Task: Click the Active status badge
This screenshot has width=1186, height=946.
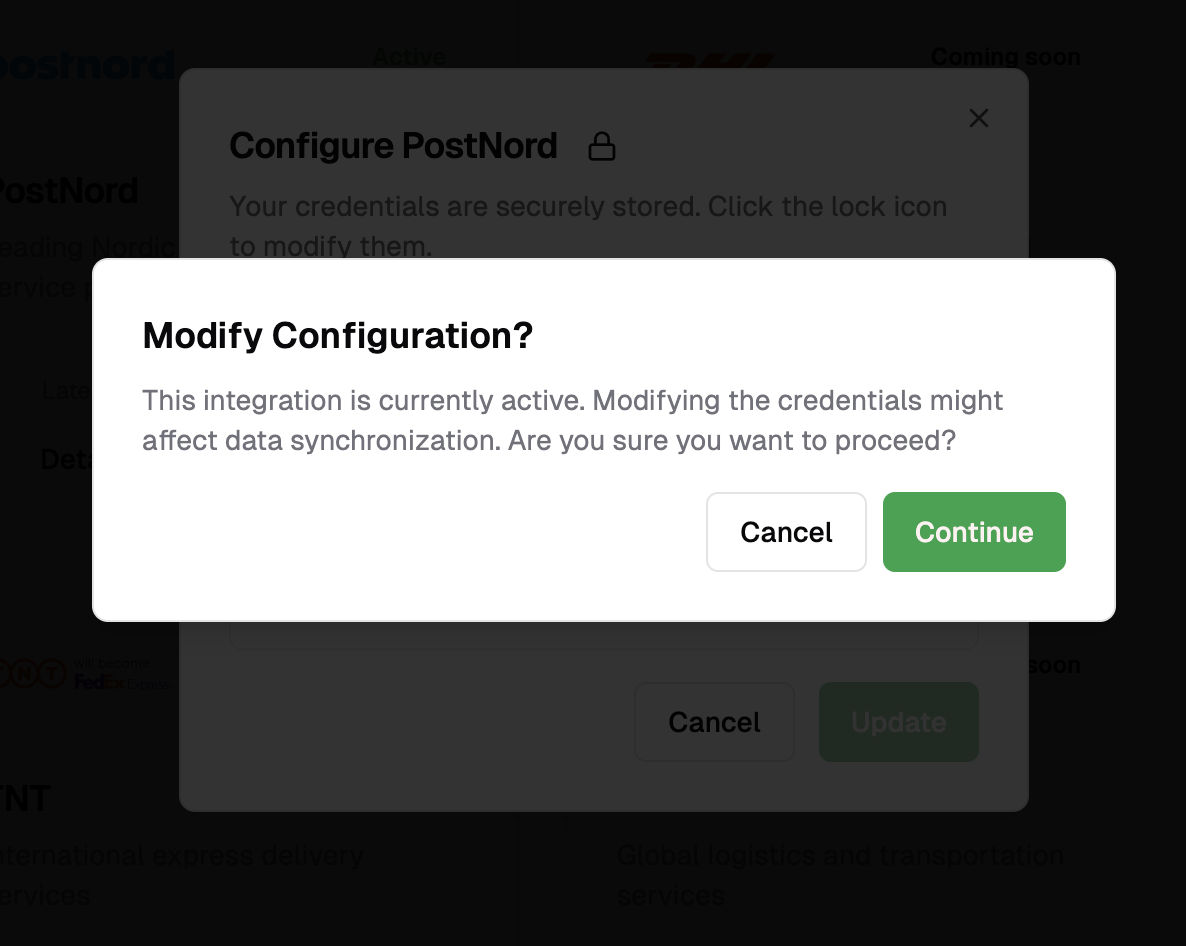Action: [x=409, y=57]
